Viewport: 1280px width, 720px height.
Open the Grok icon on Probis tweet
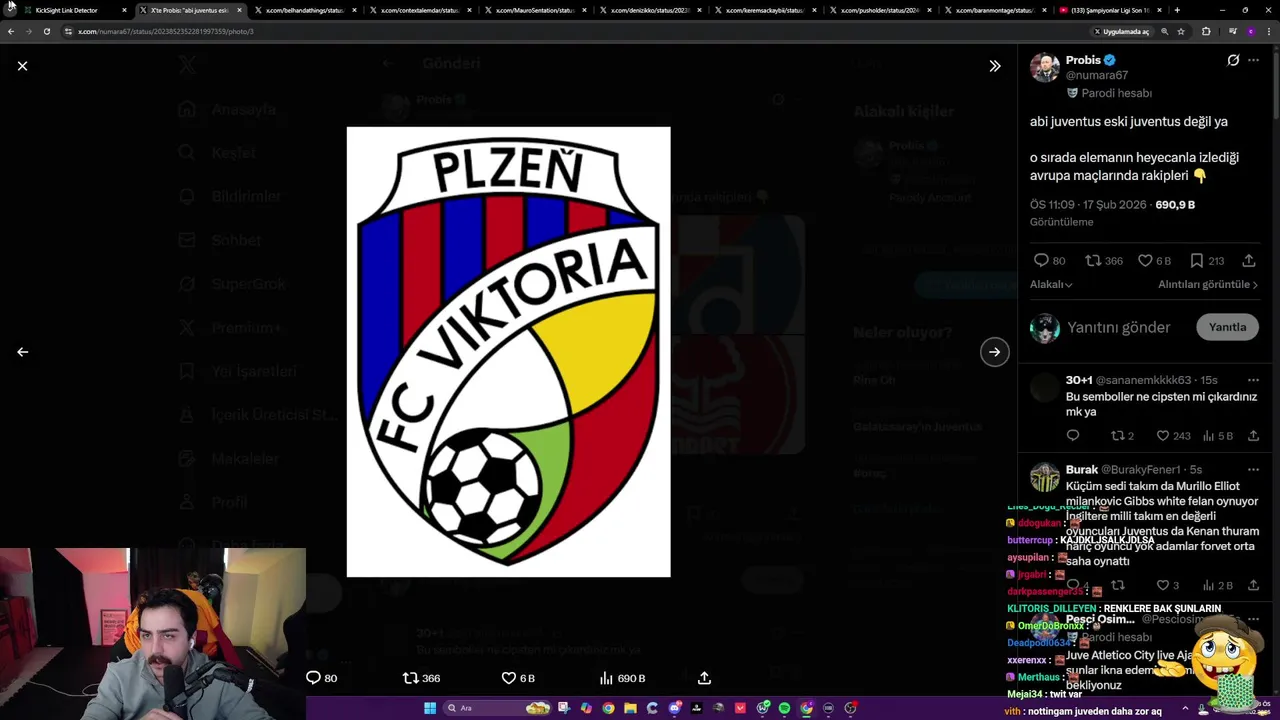pos(1233,60)
